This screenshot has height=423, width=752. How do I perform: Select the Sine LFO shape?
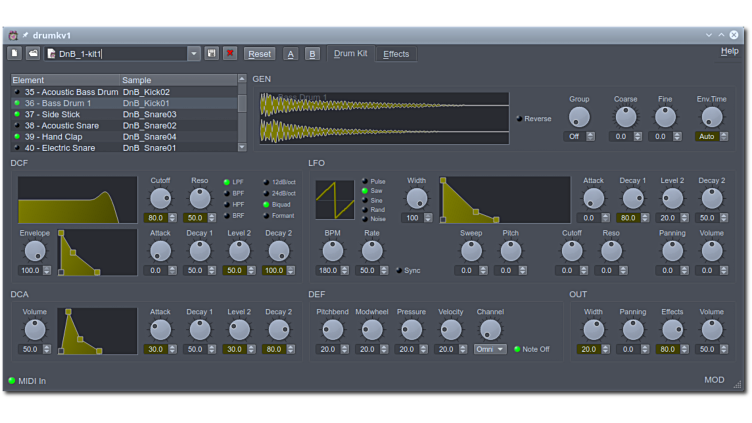point(365,200)
